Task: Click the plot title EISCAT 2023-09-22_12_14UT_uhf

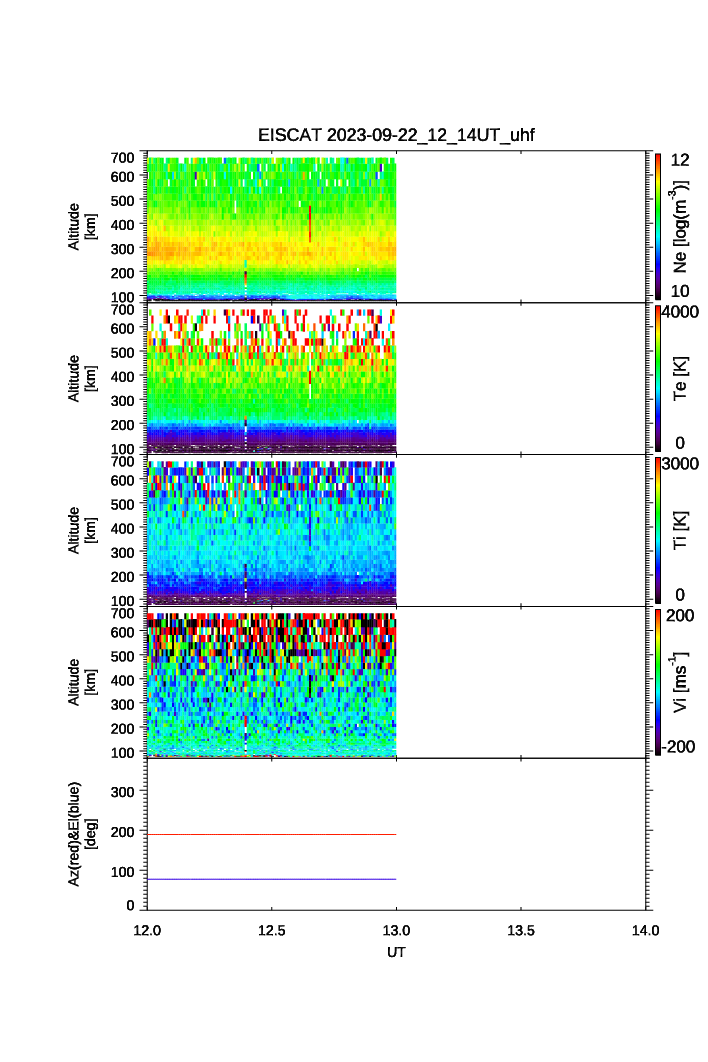Action: pyautogui.click(x=396, y=136)
